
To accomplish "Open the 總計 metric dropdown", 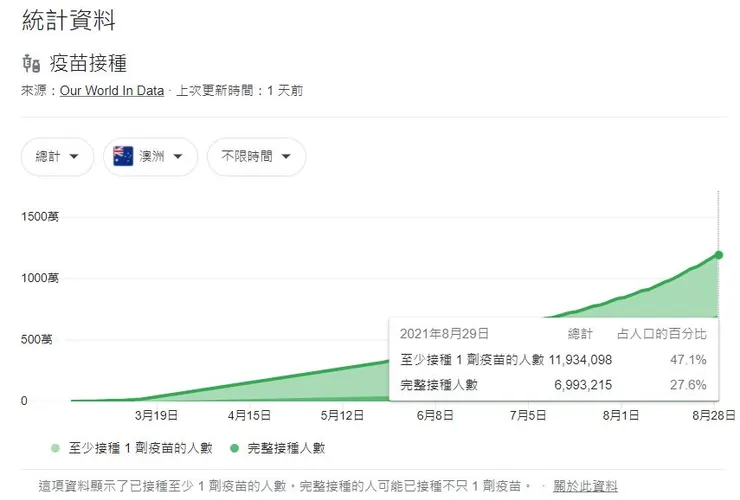I will coord(58,157).
